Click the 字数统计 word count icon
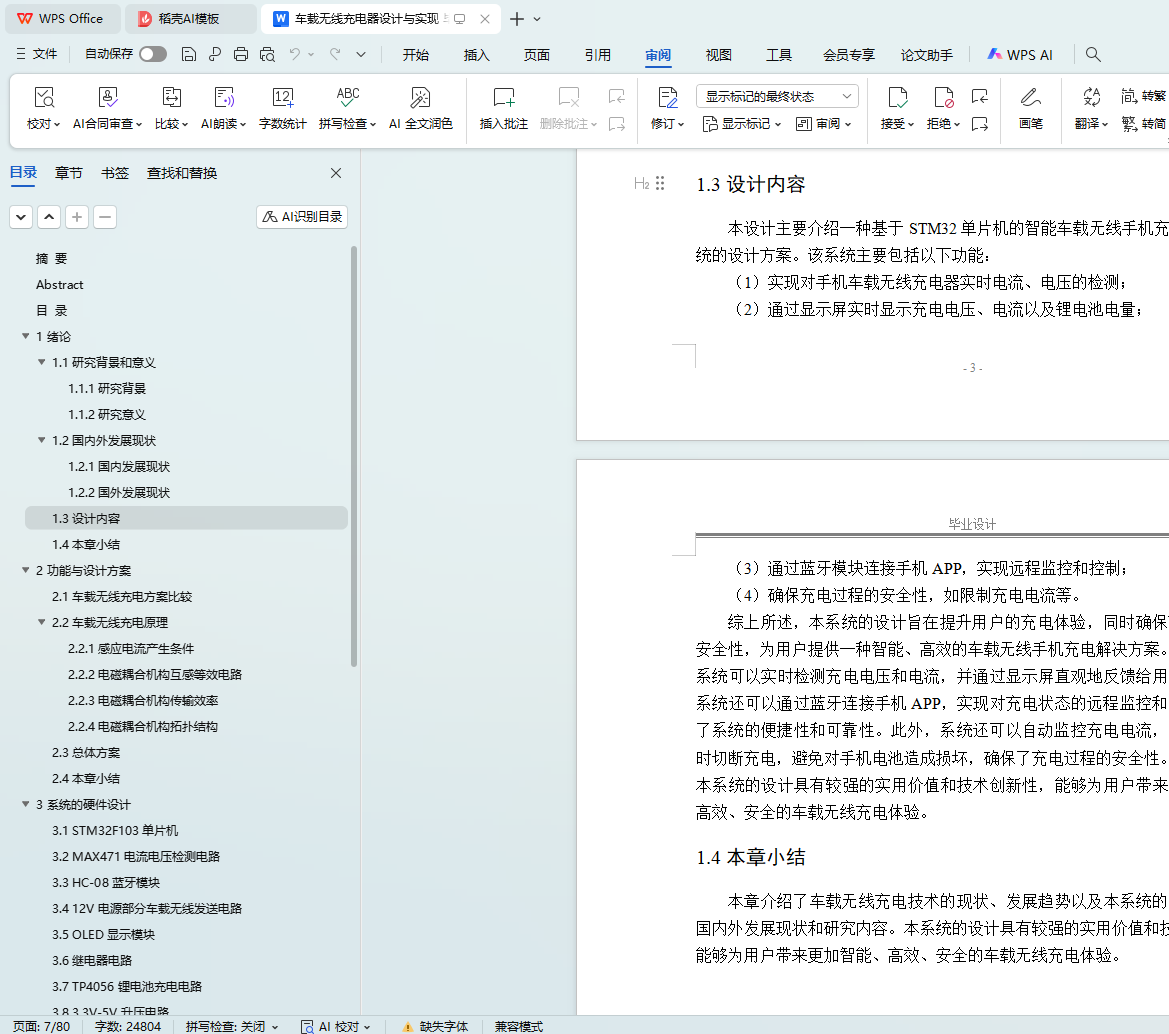This screenshot has width=1169, height=1034. [x=283, y=98]
